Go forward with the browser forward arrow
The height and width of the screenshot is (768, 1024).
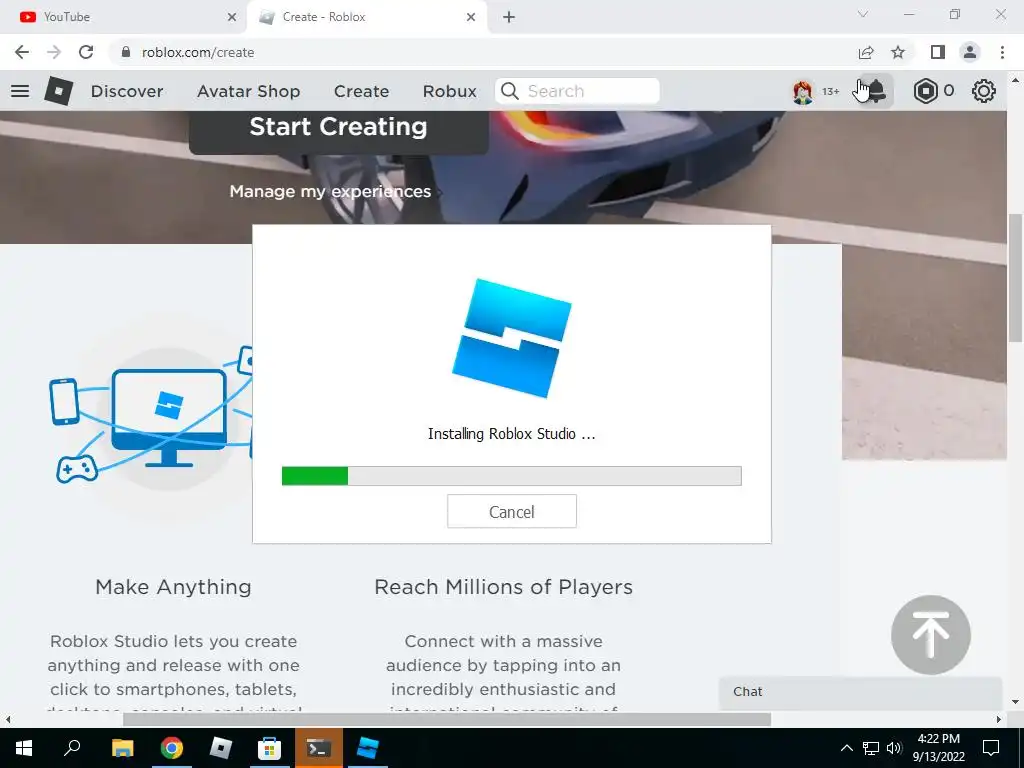click(54, 52)
